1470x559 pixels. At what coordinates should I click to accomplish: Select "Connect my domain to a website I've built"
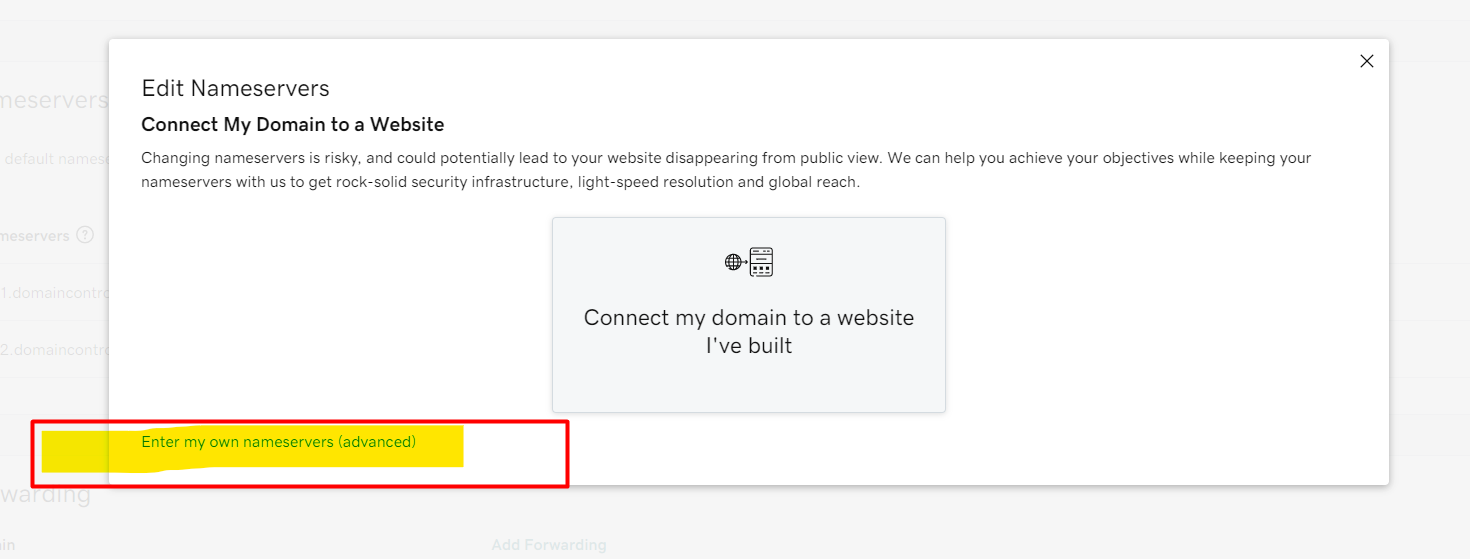[x=748, y=315]
